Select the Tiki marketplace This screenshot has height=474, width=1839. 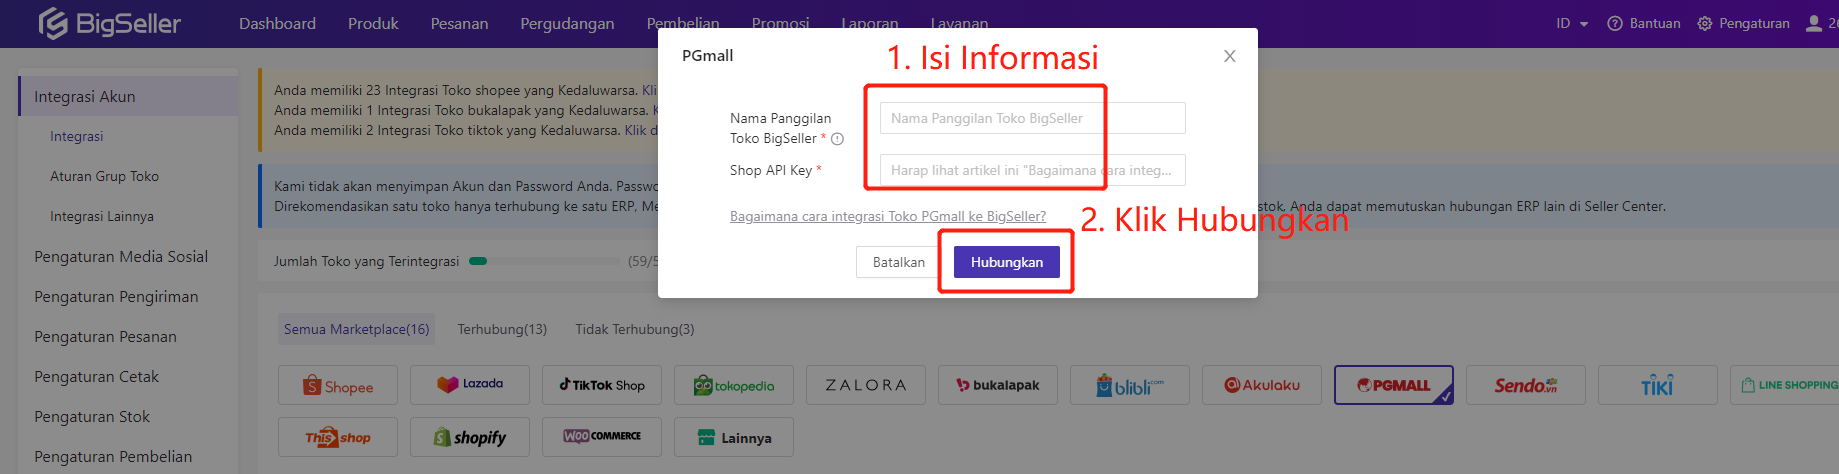click(1658, 385)
